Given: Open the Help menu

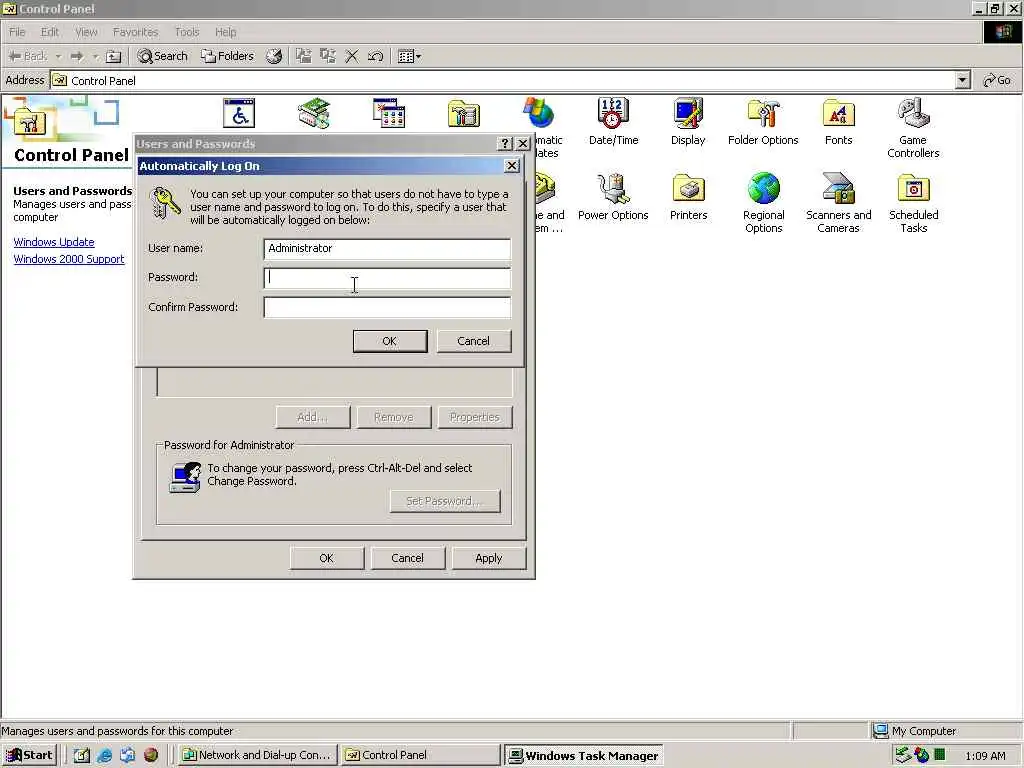Looking at the screenshot, I should (226, 32).
